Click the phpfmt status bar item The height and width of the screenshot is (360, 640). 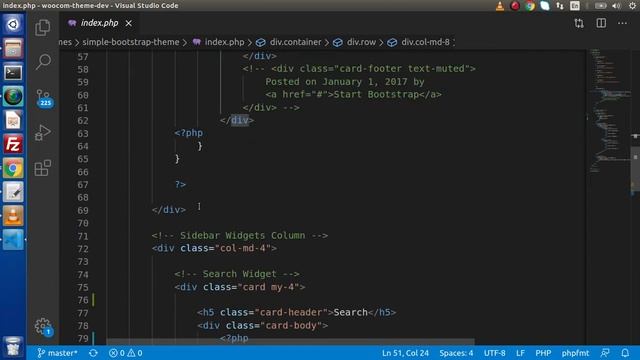tap(575, 353)
